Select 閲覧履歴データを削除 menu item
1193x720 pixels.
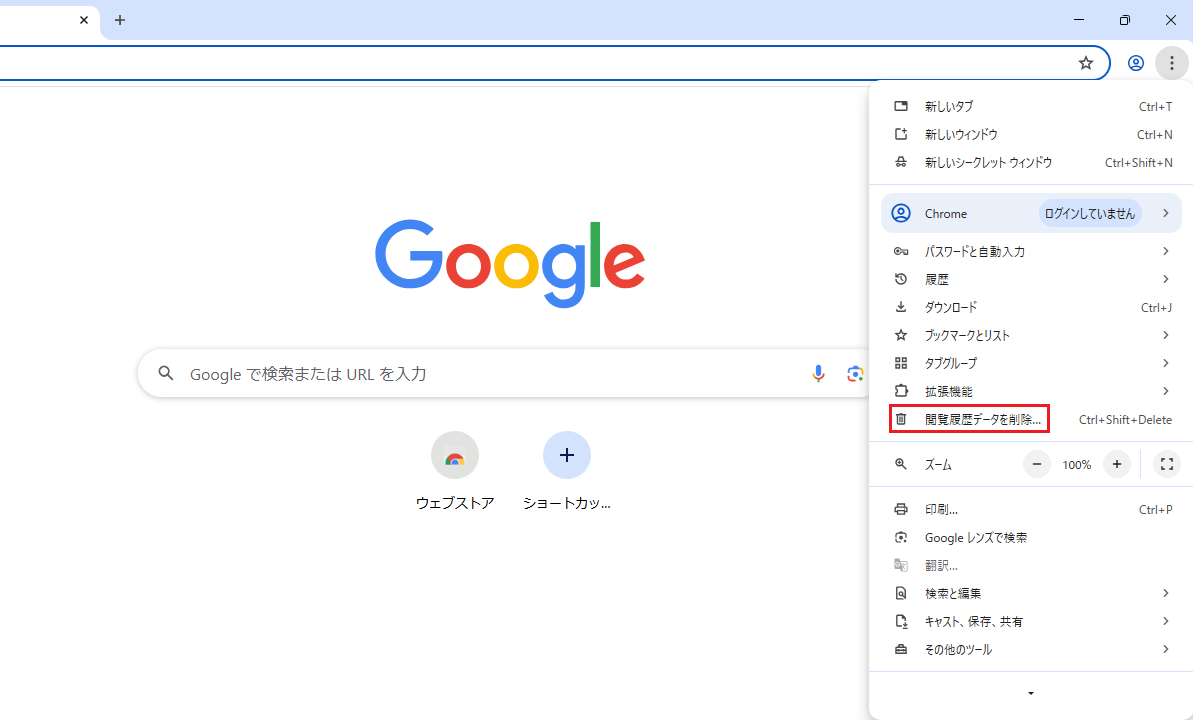click(x=982, y=420)
